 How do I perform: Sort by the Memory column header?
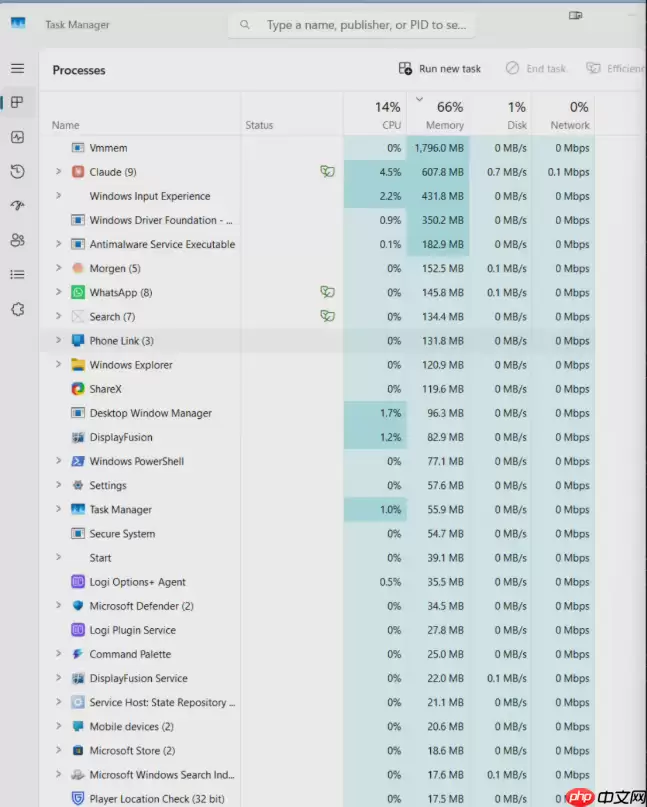438,115
